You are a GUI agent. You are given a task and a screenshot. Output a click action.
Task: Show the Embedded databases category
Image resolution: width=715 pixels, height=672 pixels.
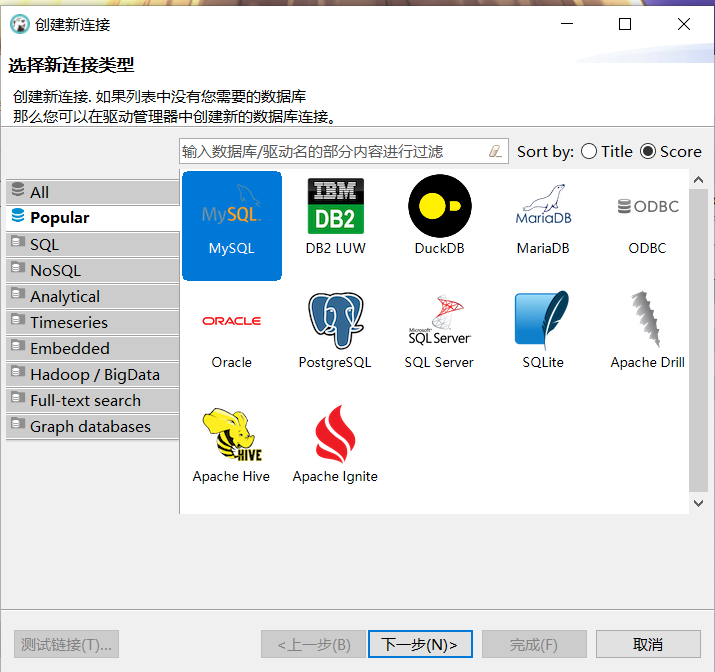click(93, 348)
